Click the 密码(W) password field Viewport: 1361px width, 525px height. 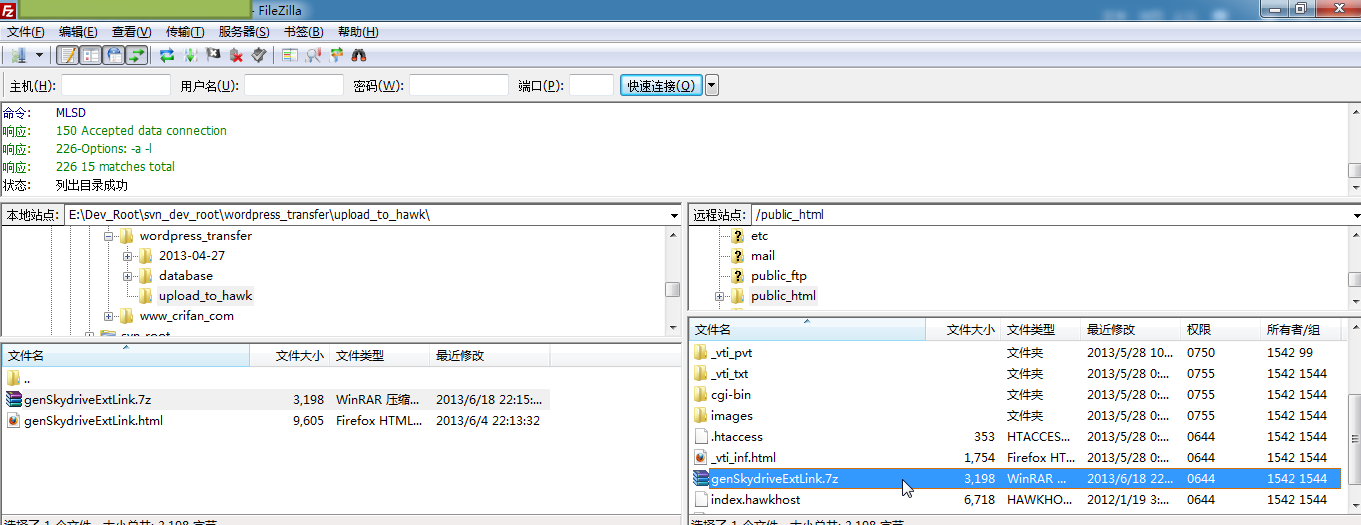coord(459,85)
